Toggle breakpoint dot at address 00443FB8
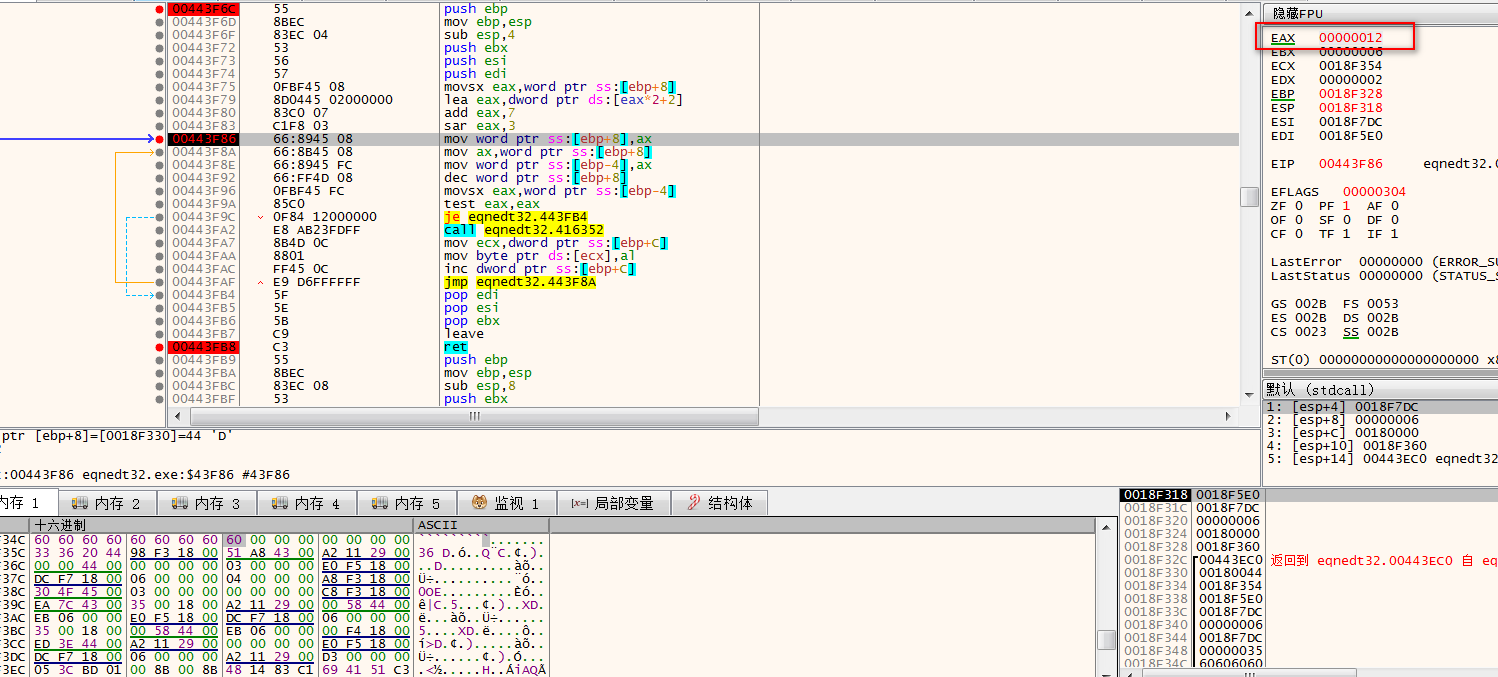Viewport: 1498px width, 677px height. [x=160, y=347]
